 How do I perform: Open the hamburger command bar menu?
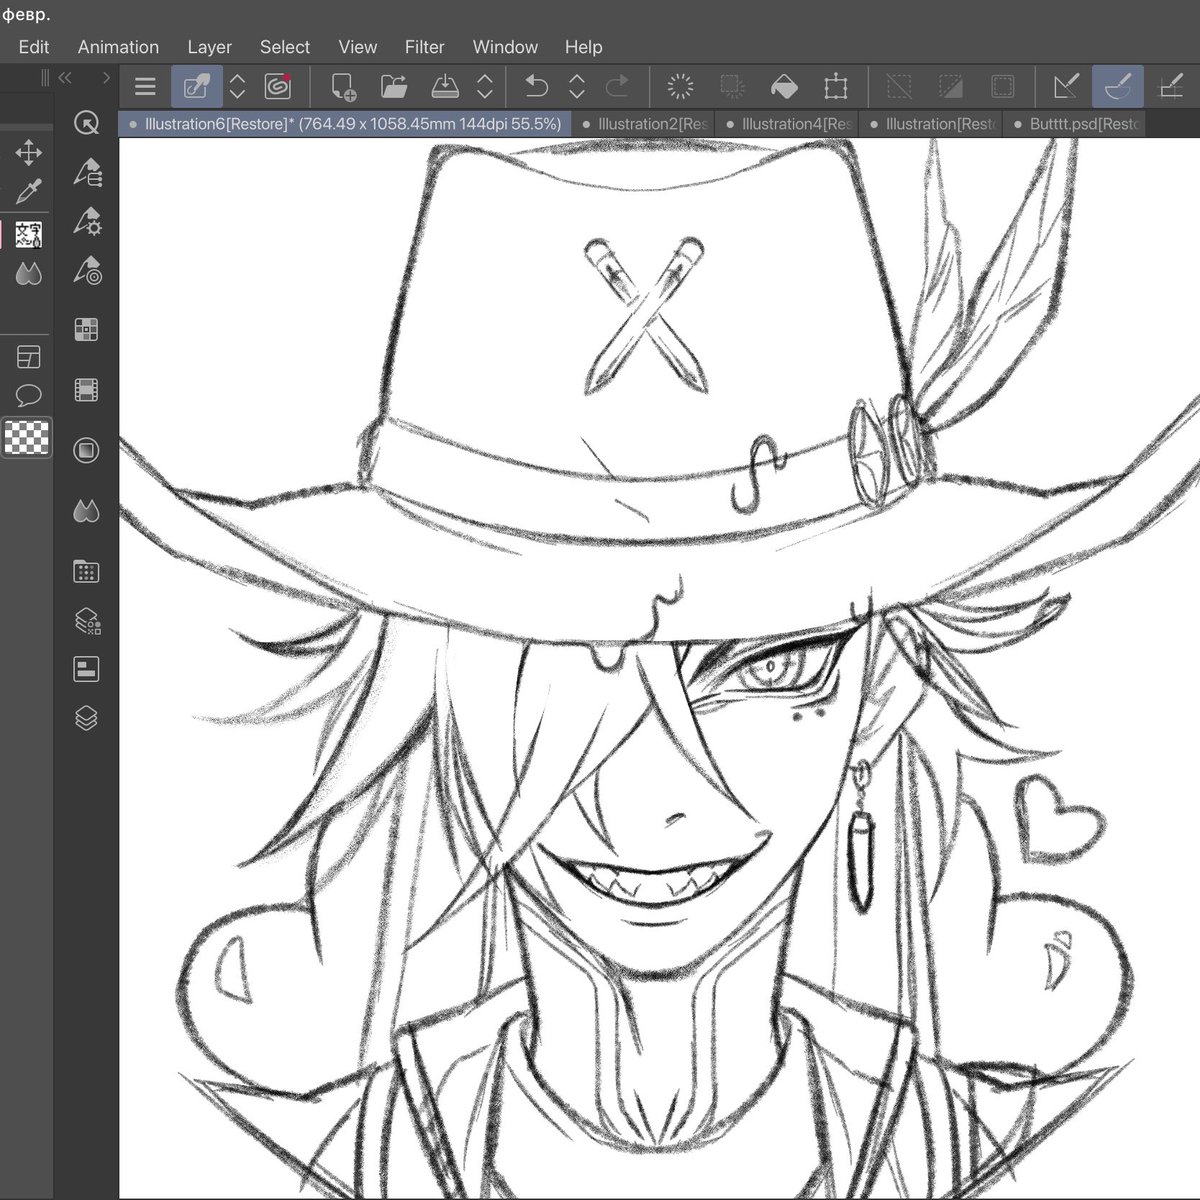point(145,87)
